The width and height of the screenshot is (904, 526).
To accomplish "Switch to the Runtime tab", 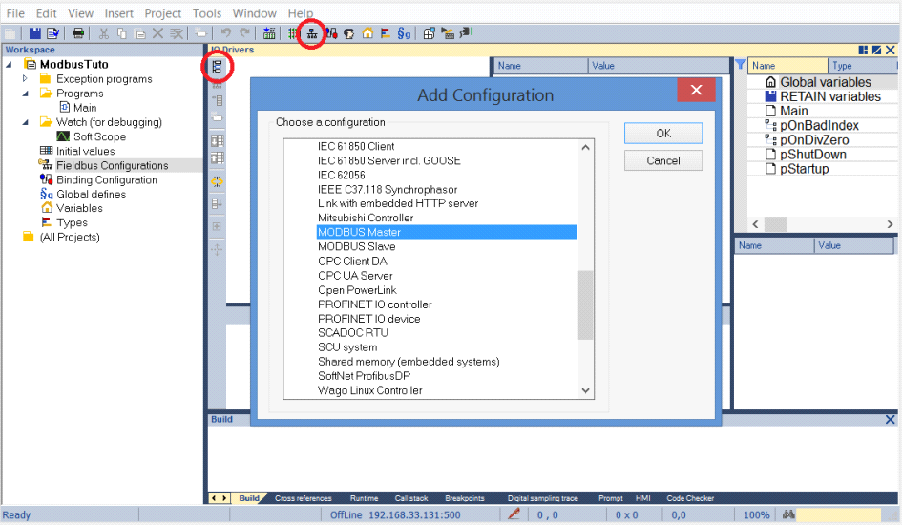I will coord(364,498).
